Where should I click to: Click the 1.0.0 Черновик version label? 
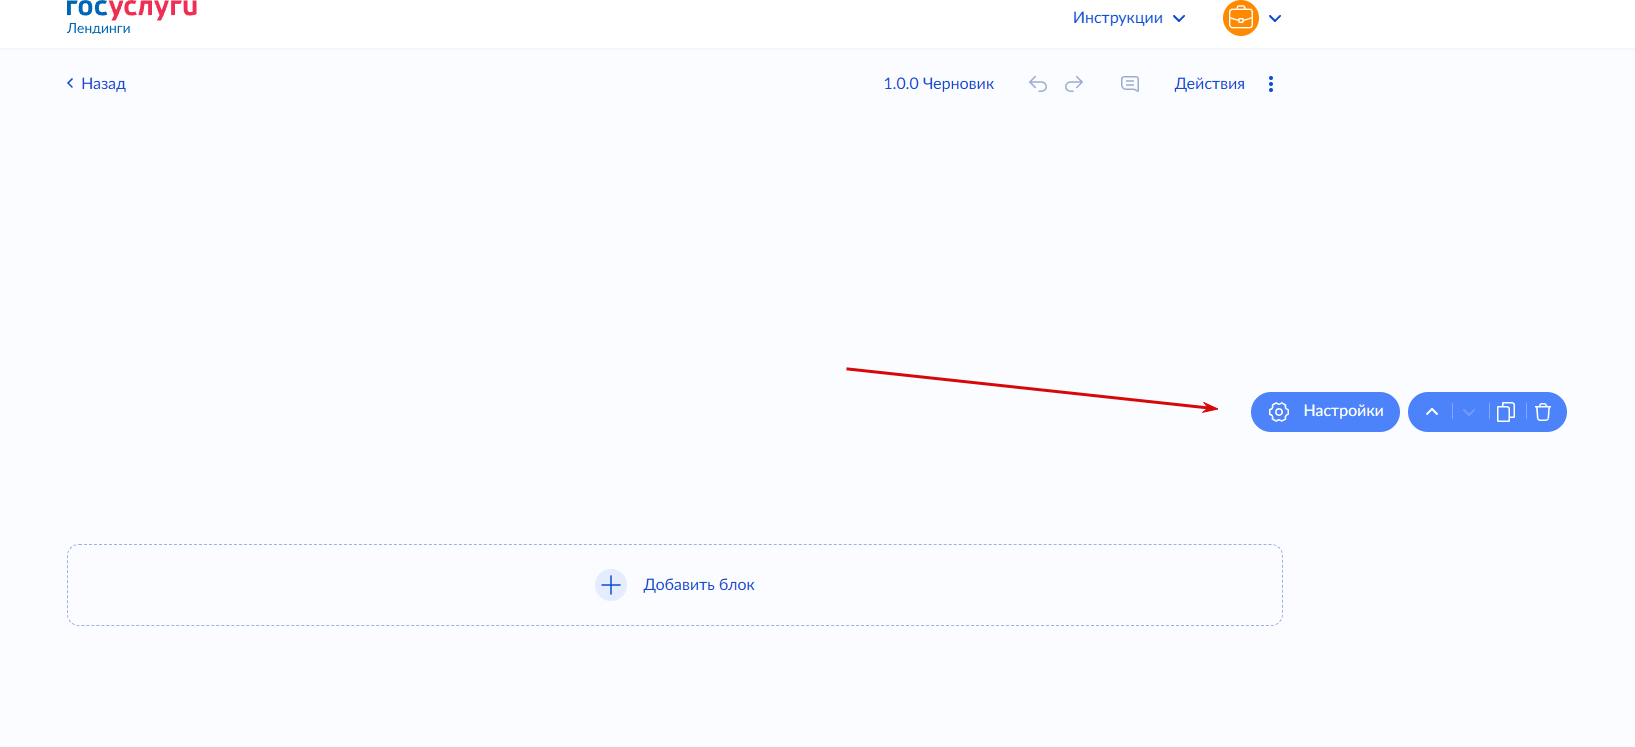[939, 84]
